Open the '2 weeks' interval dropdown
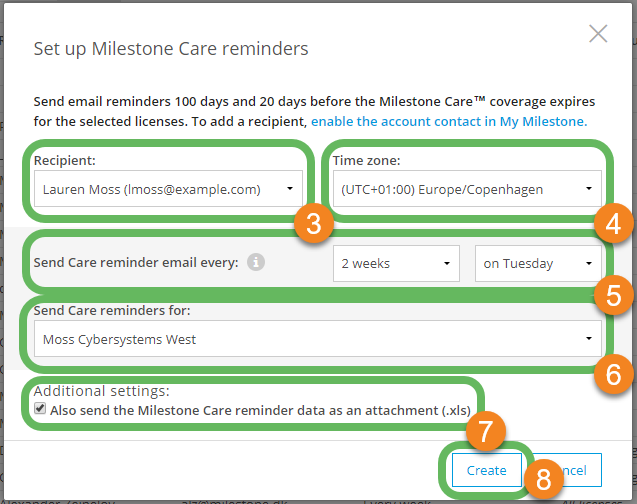Viewport: 637px width, 504px height. point(396,264)
